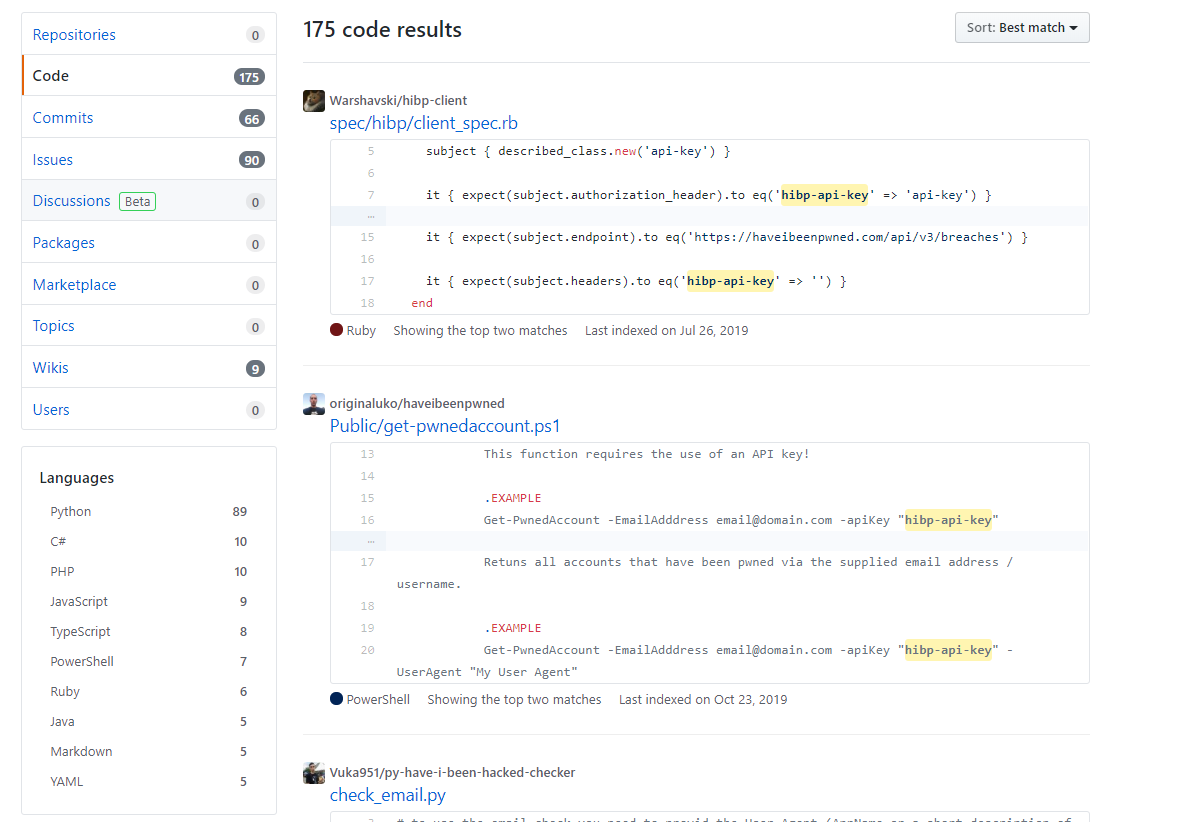This screenshot has width=1177, height=822.
Task: Expand hidden lines in client_spec.rb snippet
Action: point(371,216)
